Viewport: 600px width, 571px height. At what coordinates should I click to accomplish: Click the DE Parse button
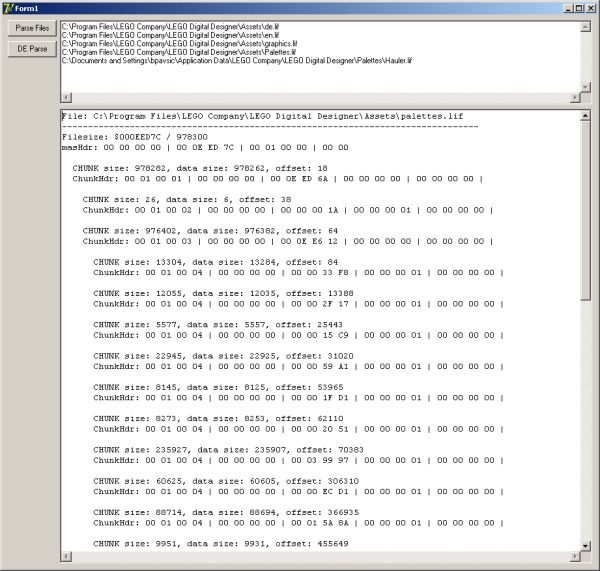pyautogui.click(x=32, y=49)
